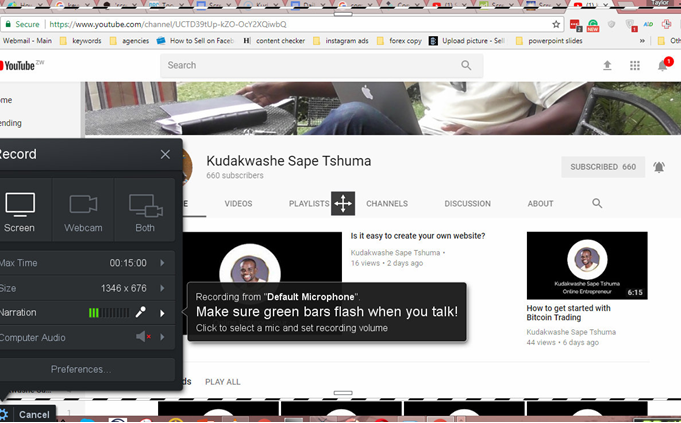Viewport: 681px width, 423px height.
Task: Toggle the muted Computer Audio speaker
Action: [x=143, y=337]
